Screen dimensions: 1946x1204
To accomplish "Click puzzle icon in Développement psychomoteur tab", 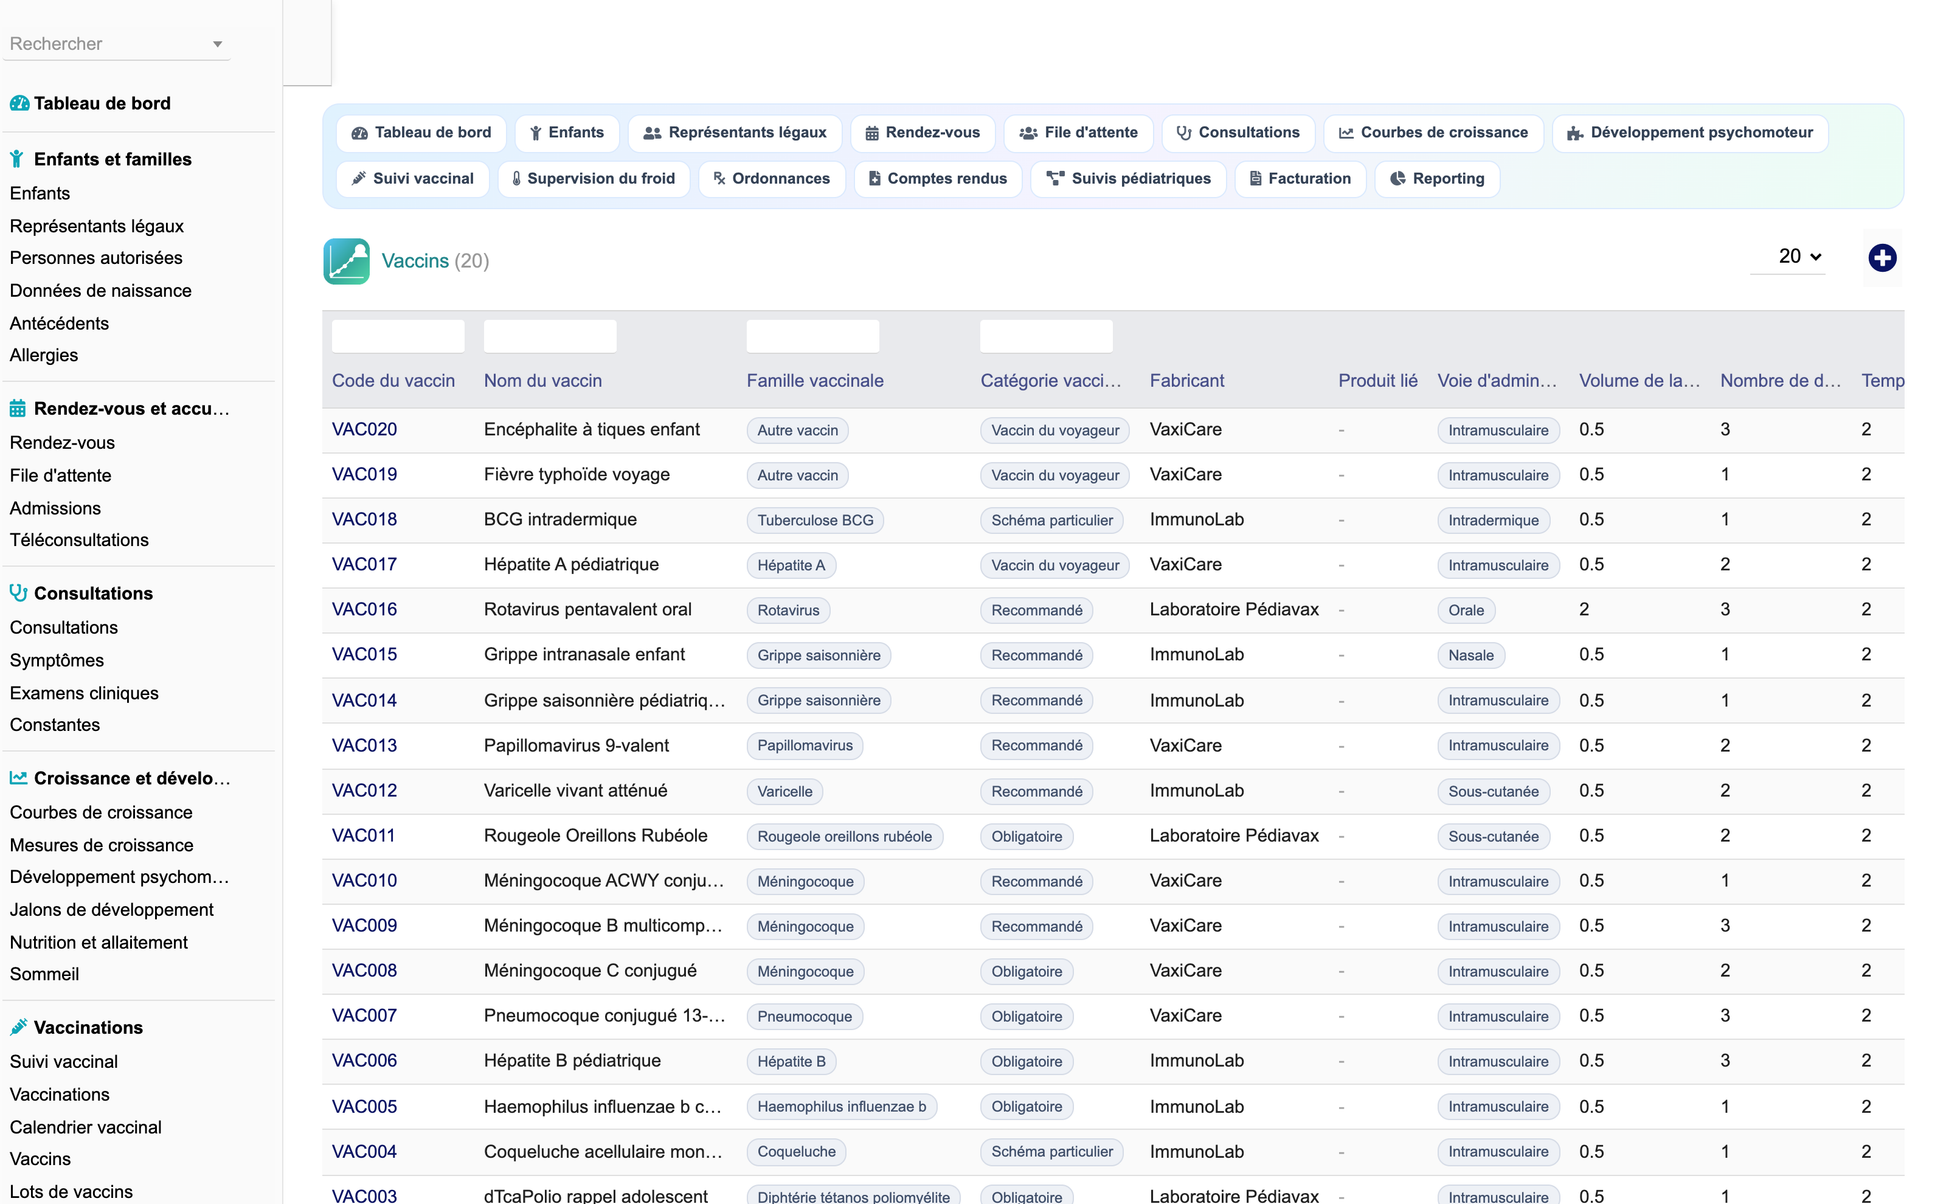I will point(1575,133).
